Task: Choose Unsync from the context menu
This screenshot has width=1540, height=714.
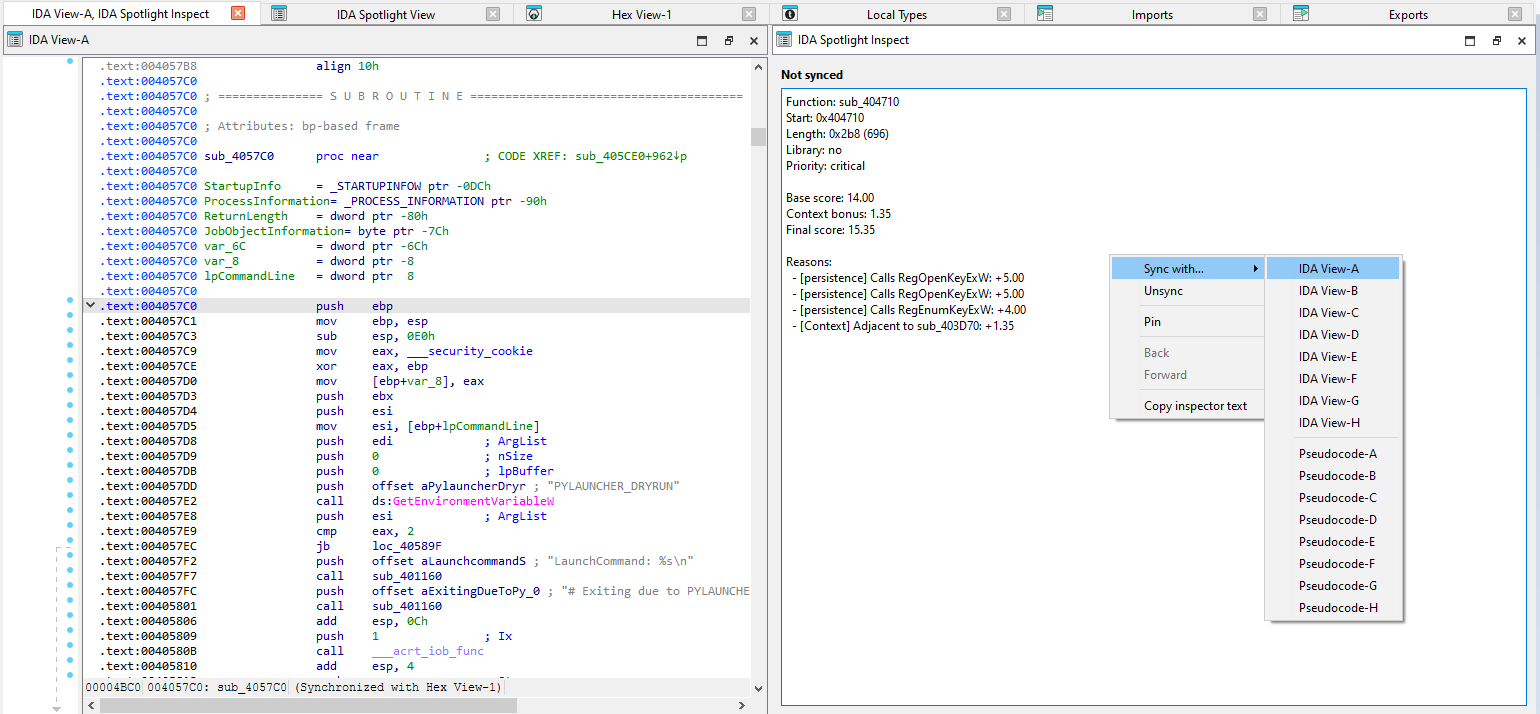Action: coord(1187,291)
